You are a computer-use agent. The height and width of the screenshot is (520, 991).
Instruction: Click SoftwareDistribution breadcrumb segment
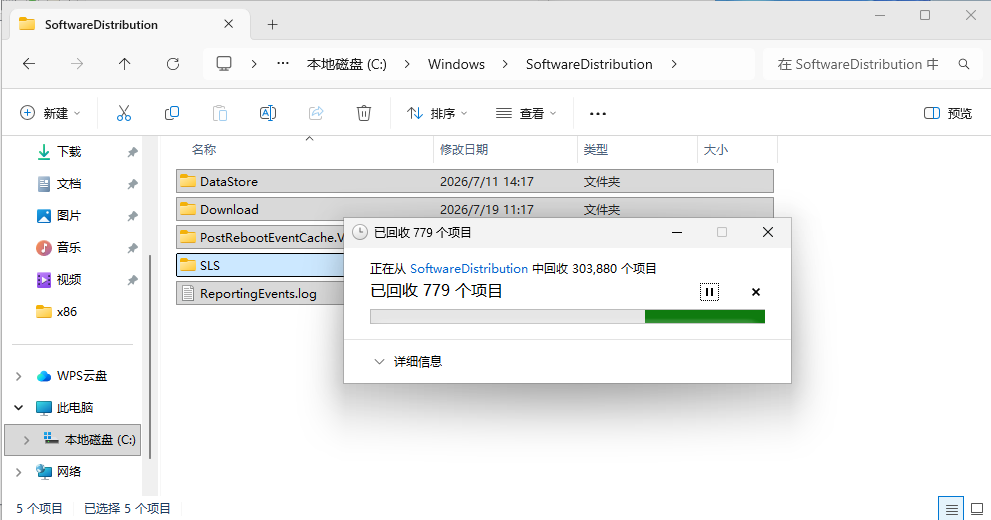pos(589,64)
